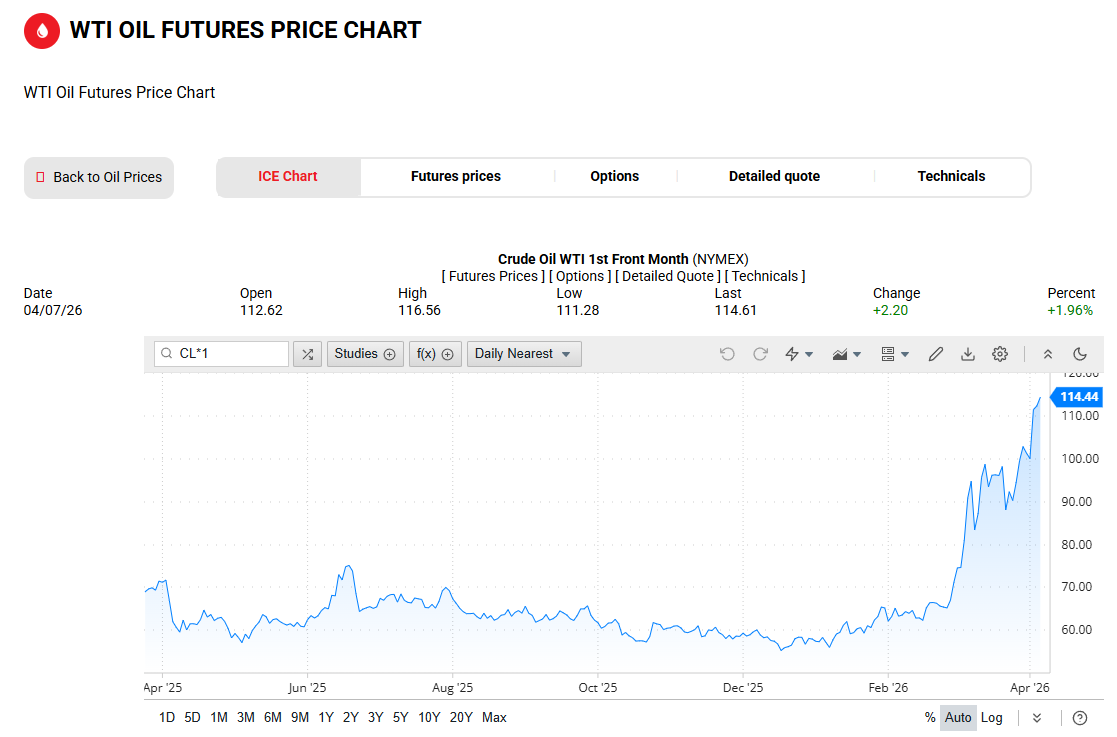Open the Technicals tab
Image resolution: width=1117 pixels, height=737 pixels.
(951, 177)
